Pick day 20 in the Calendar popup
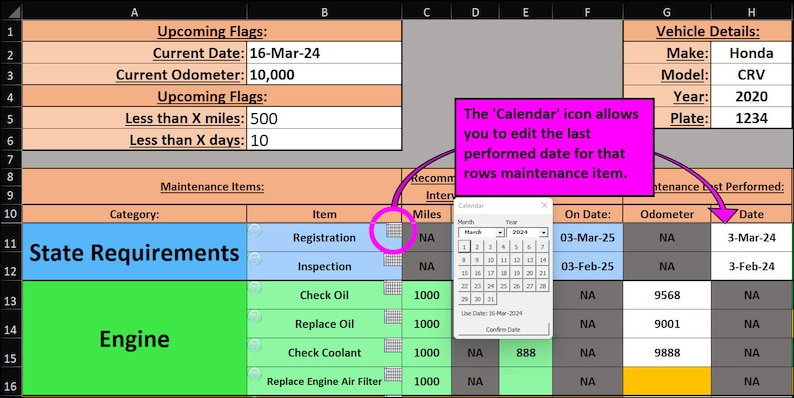The height and width of the screenshot is (398, 794). click(529, 273)
